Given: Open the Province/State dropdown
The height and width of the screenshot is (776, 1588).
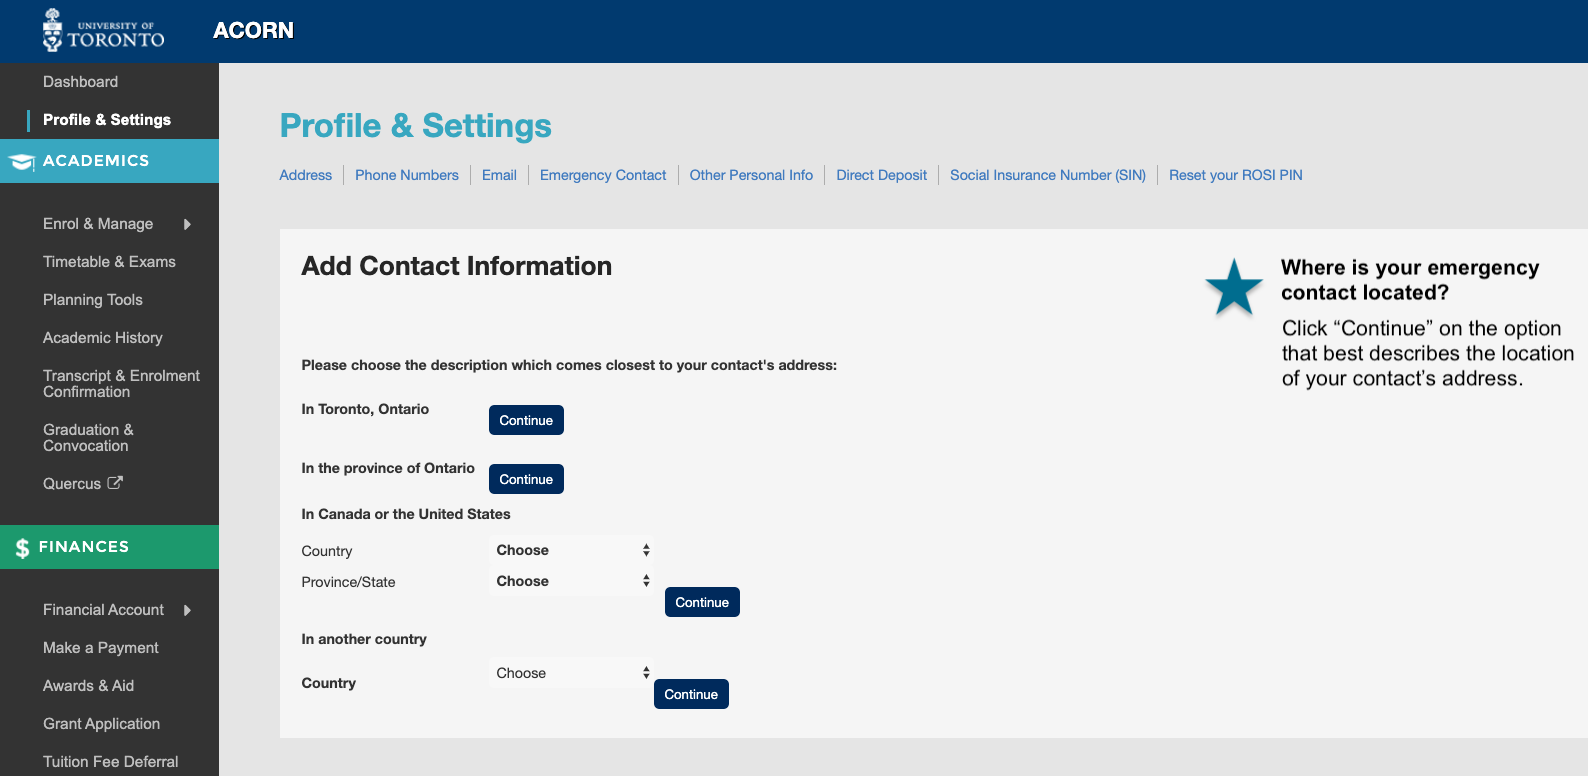Looking at the screenshot, I should [572, 581].
